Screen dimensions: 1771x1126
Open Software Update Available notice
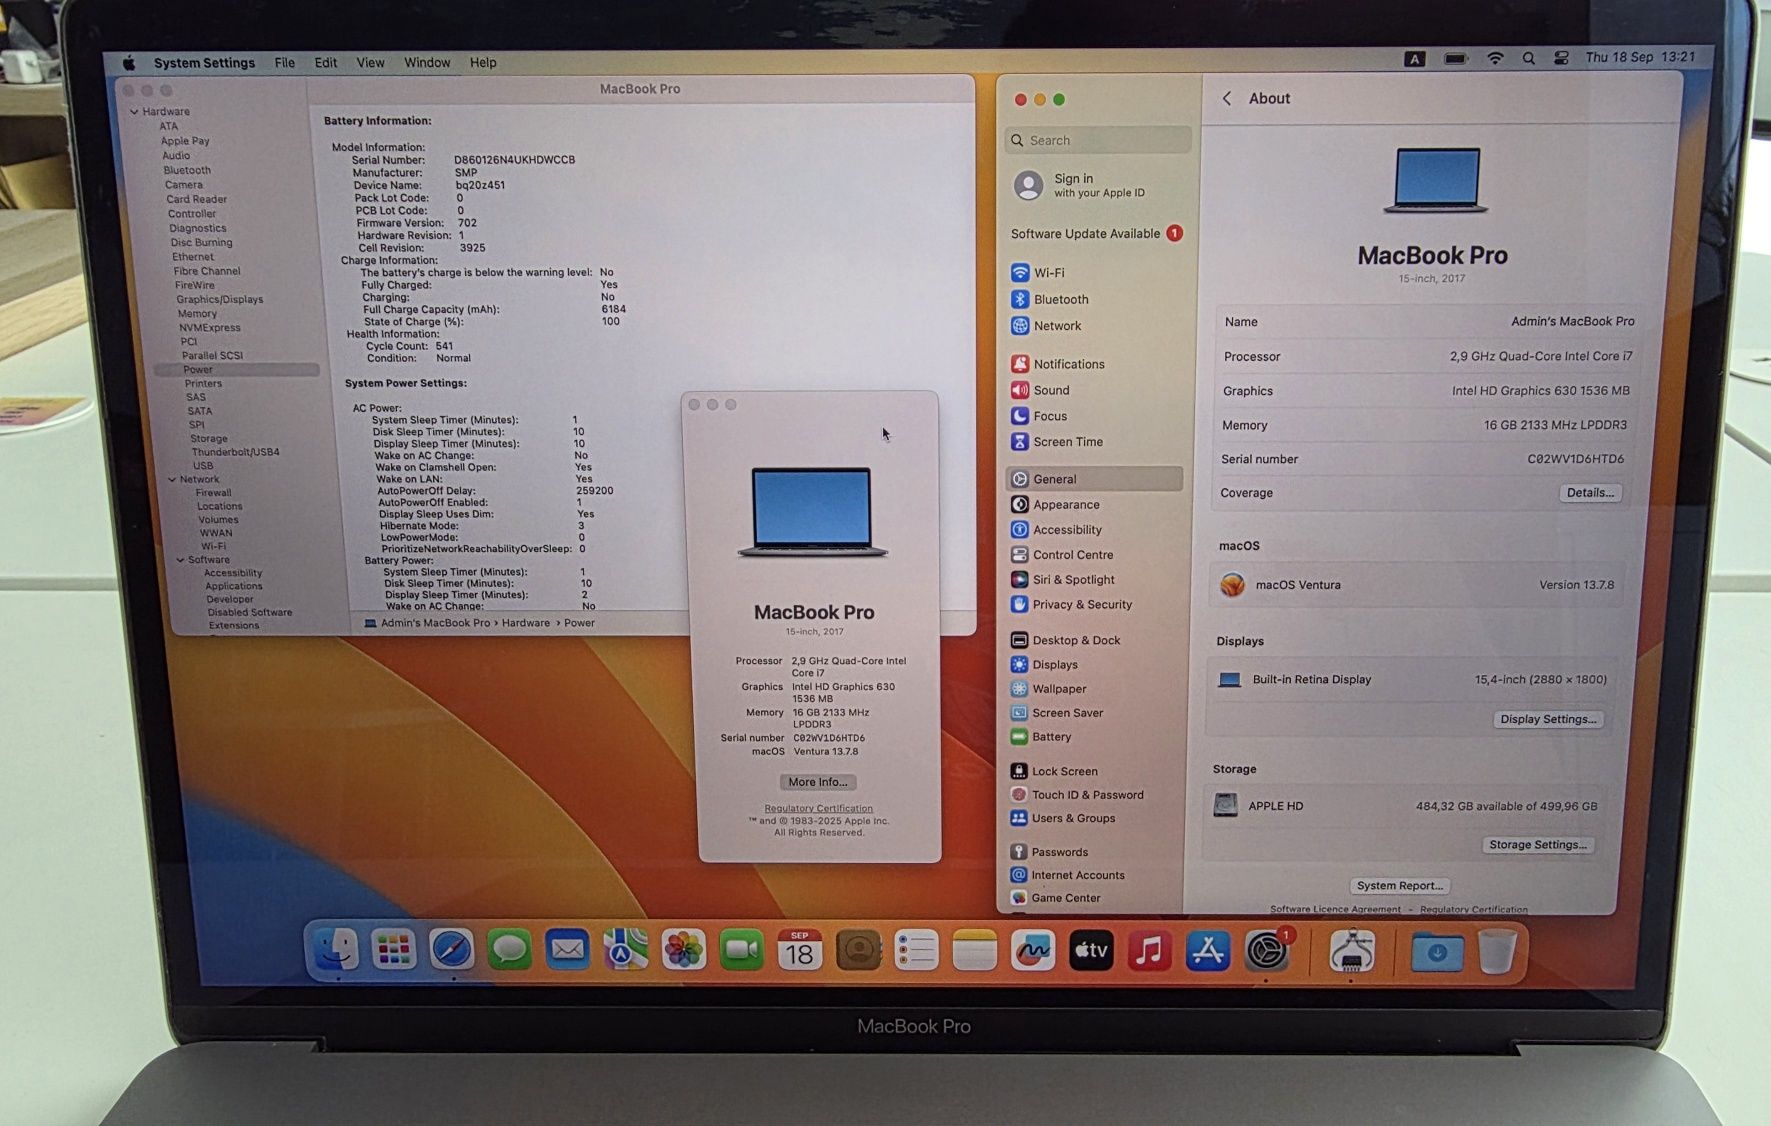point(1097,234)
